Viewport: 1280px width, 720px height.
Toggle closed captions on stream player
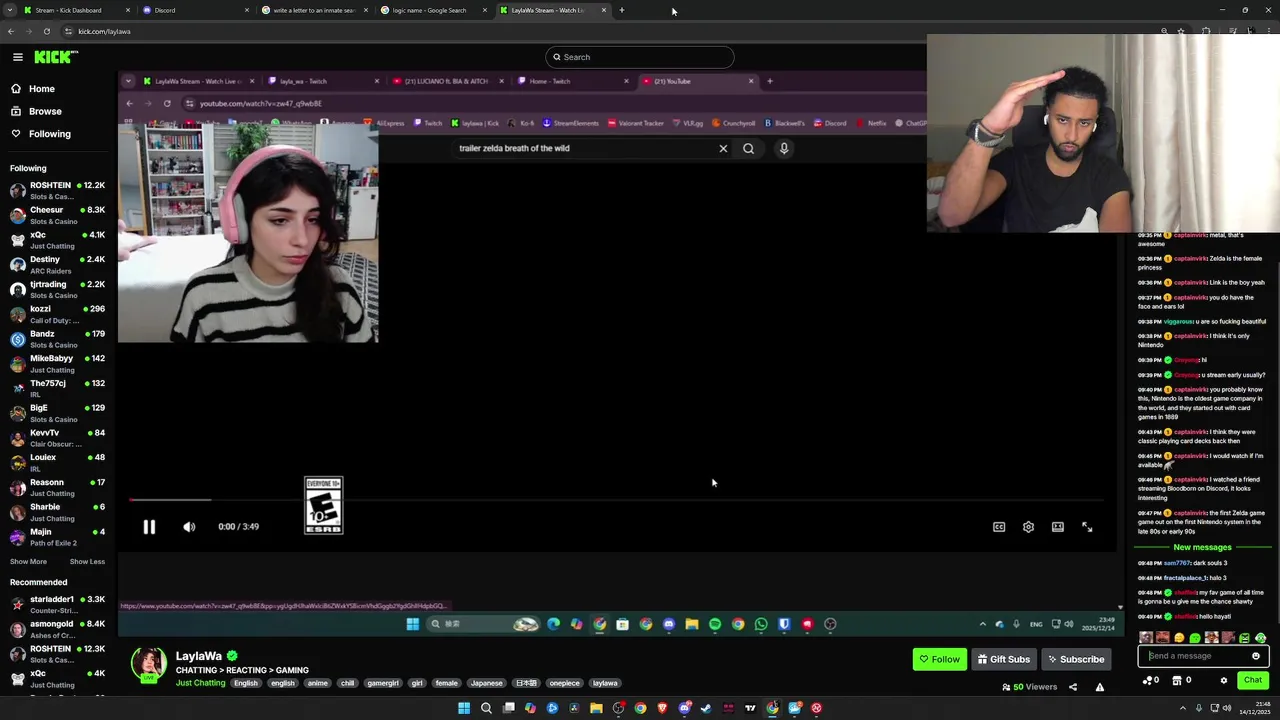999,527
